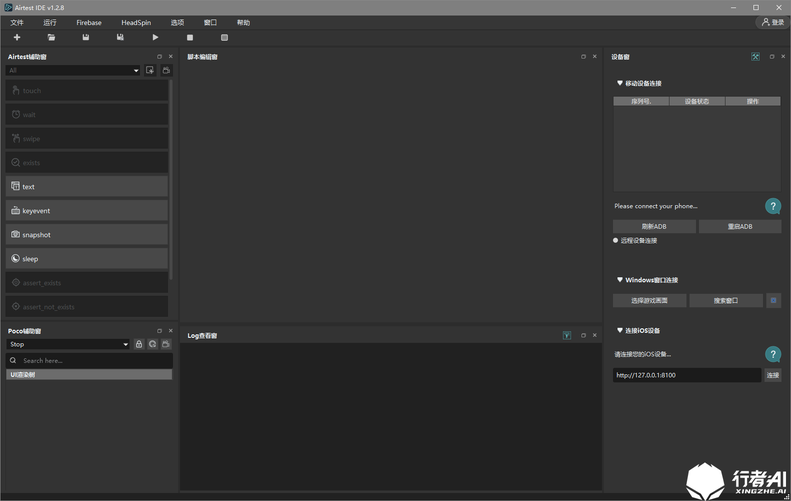Click the small square icon beside 搜索窗口
Viewport: 791px width, 501px height.
pyautogui.click(x=773, y=300)
